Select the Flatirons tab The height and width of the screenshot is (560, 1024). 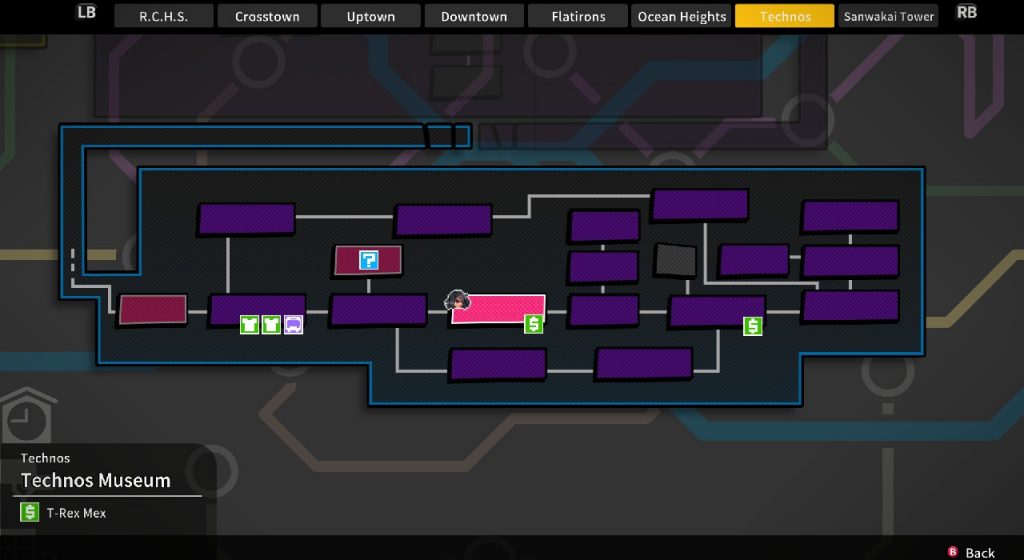click(x=578, y=16)
